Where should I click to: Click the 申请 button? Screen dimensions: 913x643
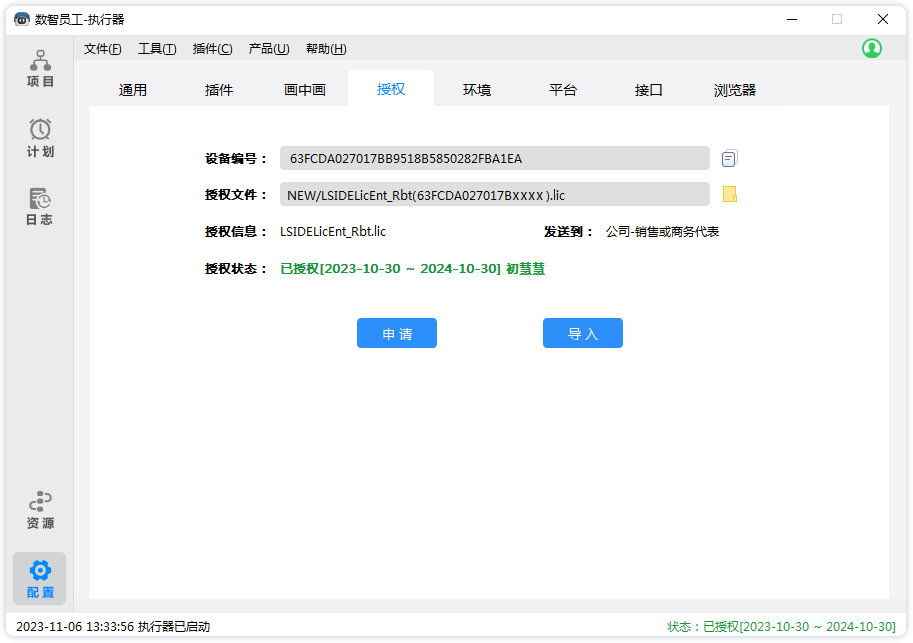(x=397, y=334)
